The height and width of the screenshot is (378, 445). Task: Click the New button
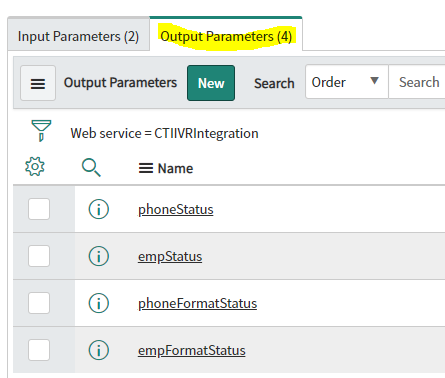click(211, 83)
